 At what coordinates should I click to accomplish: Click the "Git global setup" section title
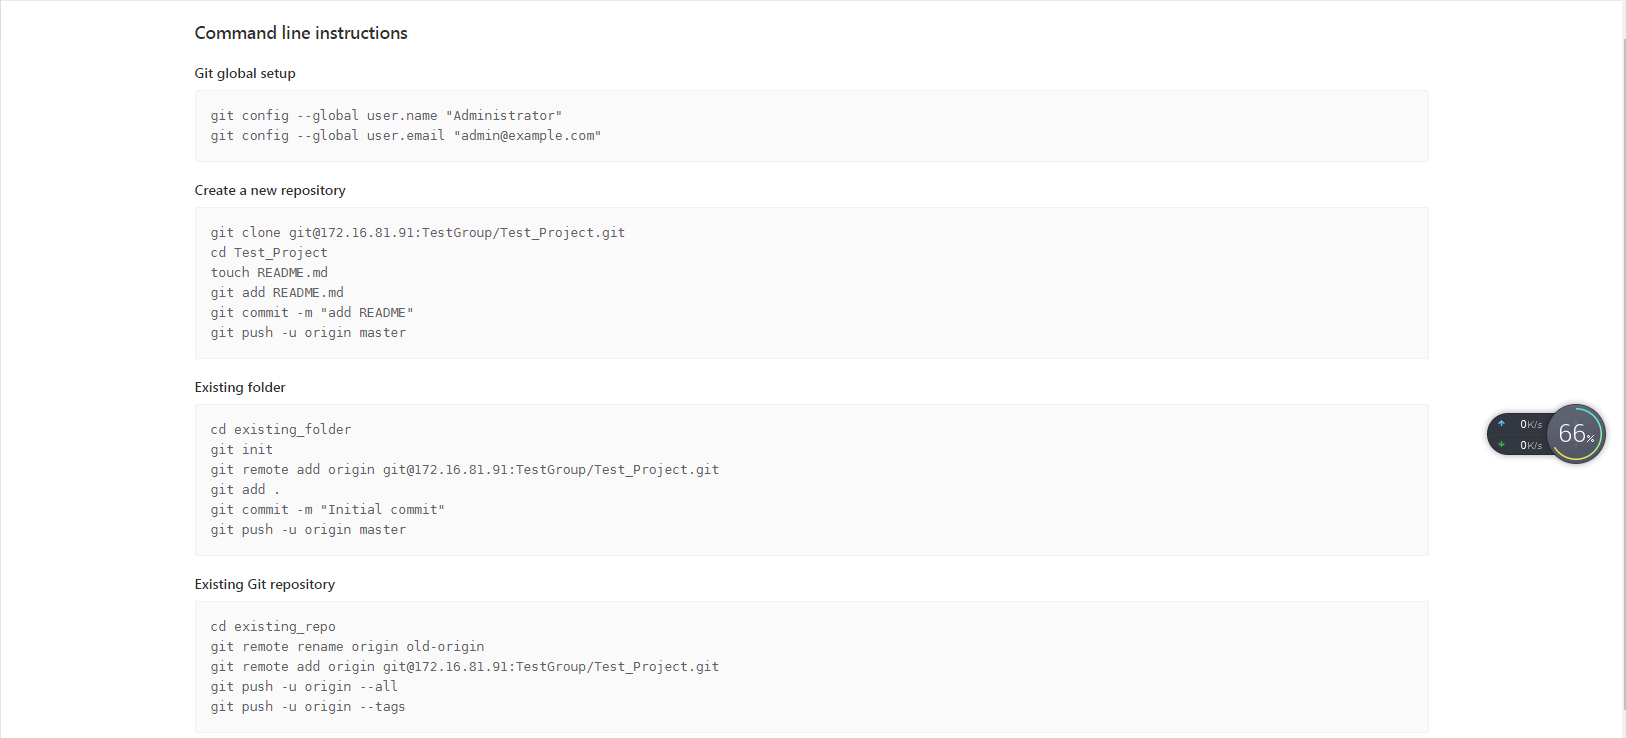pos(245,73)
